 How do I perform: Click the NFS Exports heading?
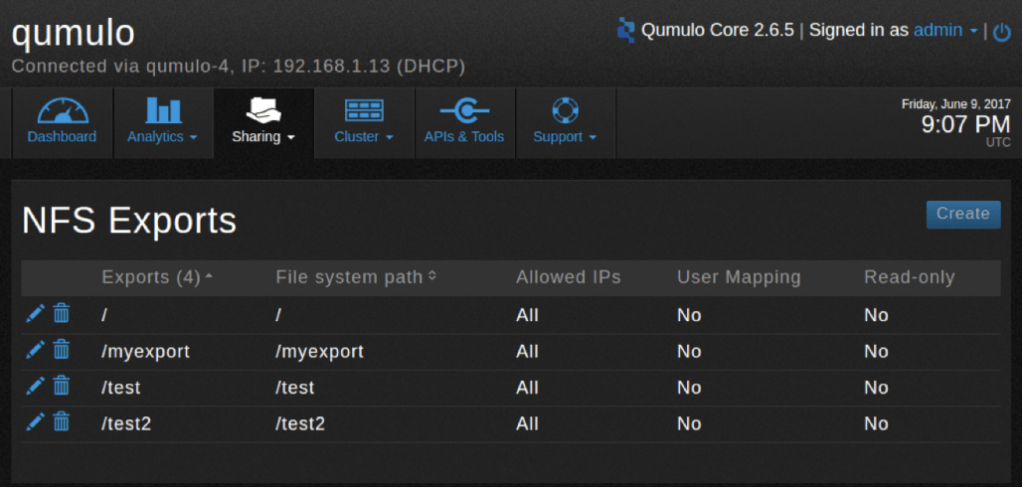[x=129, y=220]
